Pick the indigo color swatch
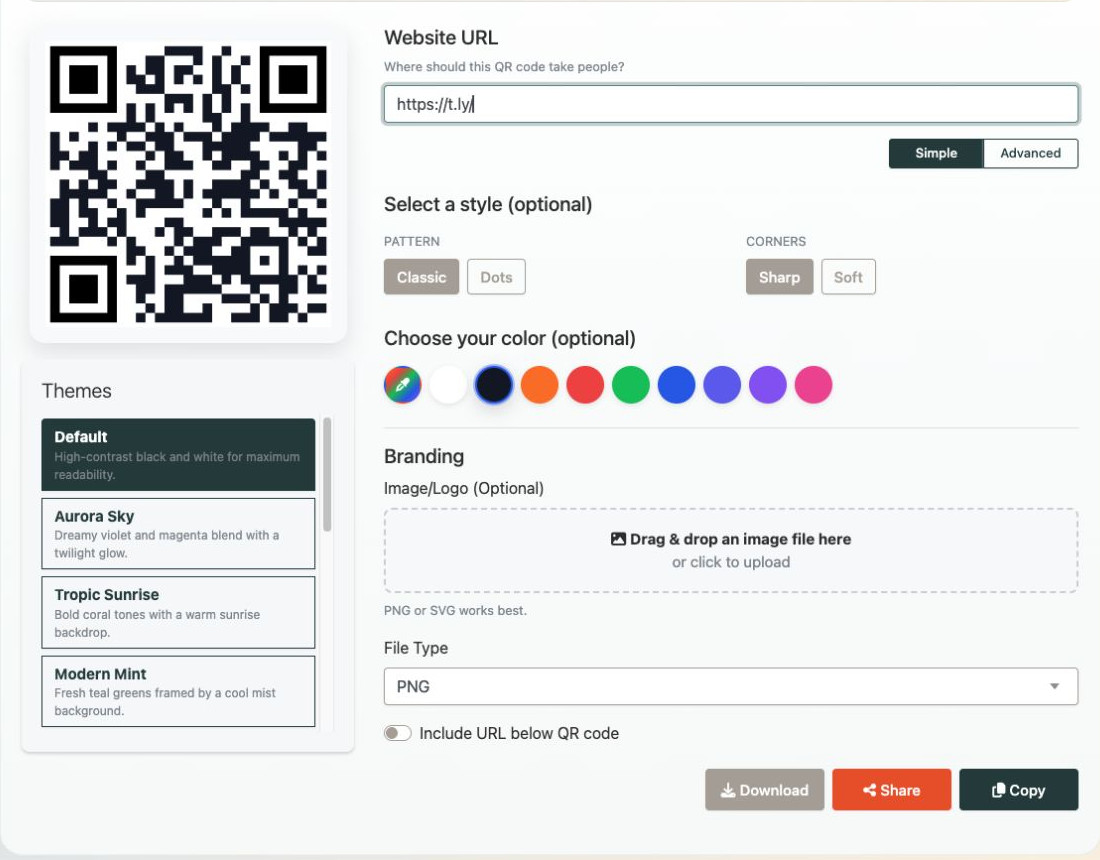Screen dimensions: 1100x860 point(722,384)
